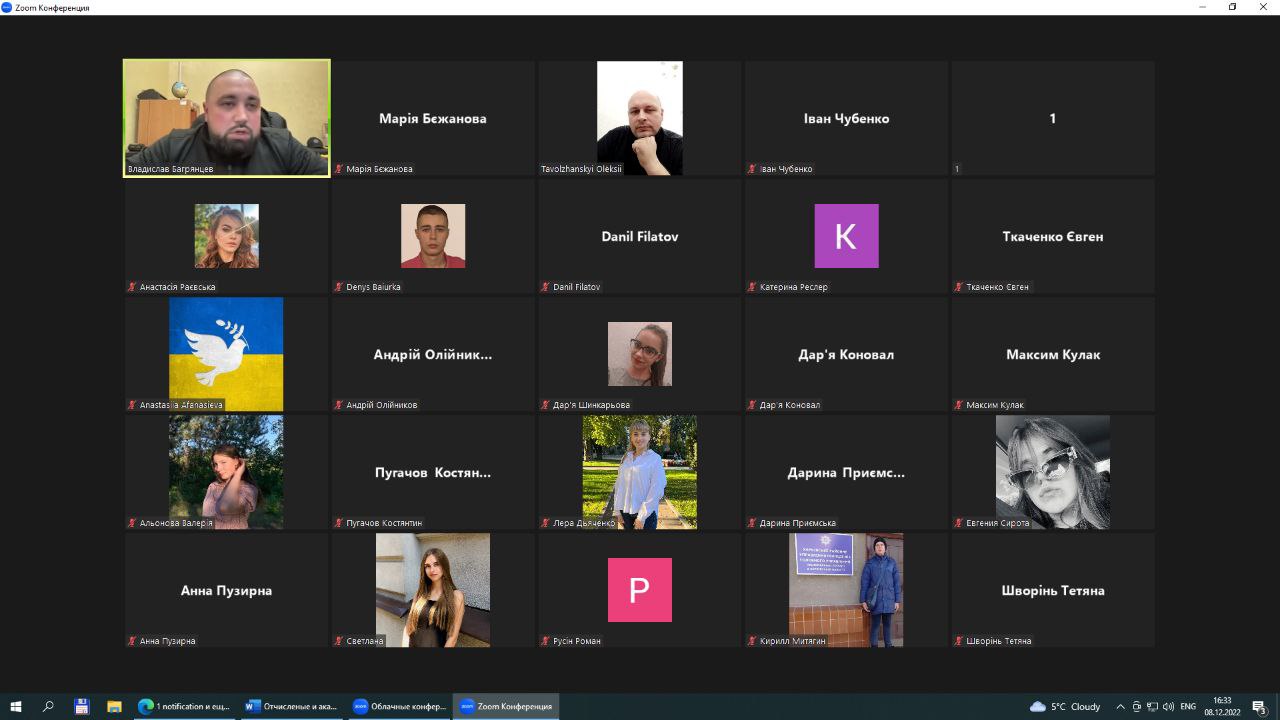This screenshot has height=720, width=1280.
Task: Switch to the Edge notification taskbar window
Action: point(184,706)
